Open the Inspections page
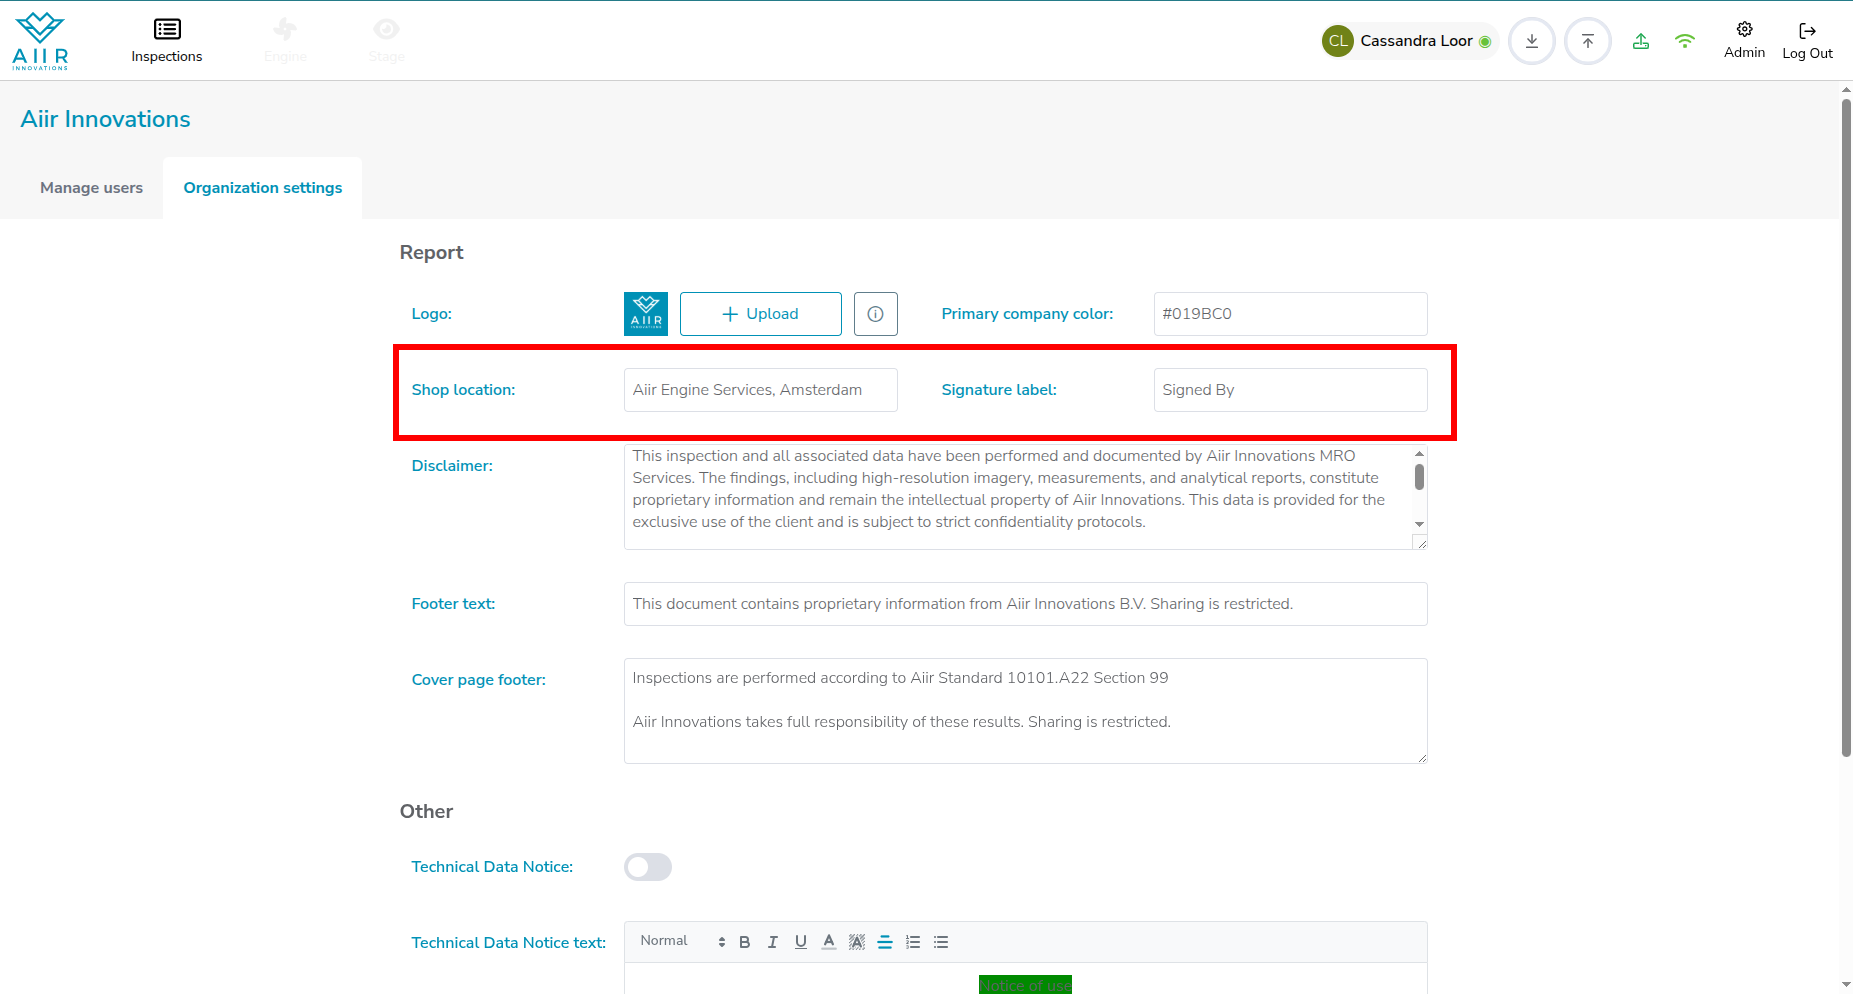This screenshot has height=994, width=1853. [x=167, y=41]
